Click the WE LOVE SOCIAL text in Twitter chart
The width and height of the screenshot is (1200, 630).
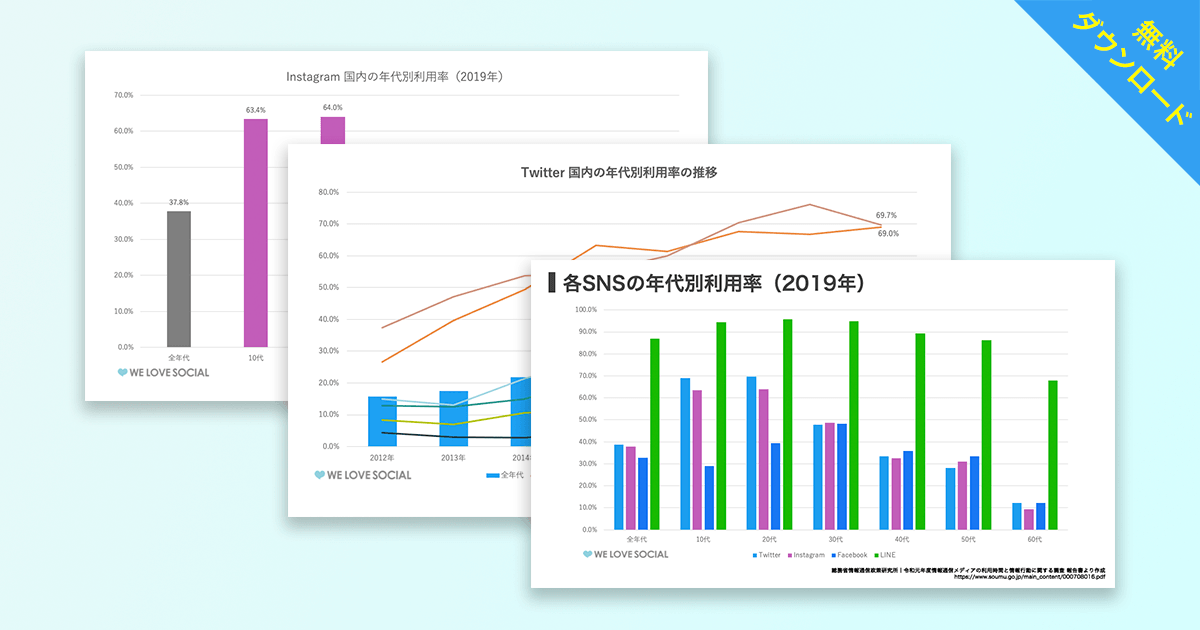370,475
